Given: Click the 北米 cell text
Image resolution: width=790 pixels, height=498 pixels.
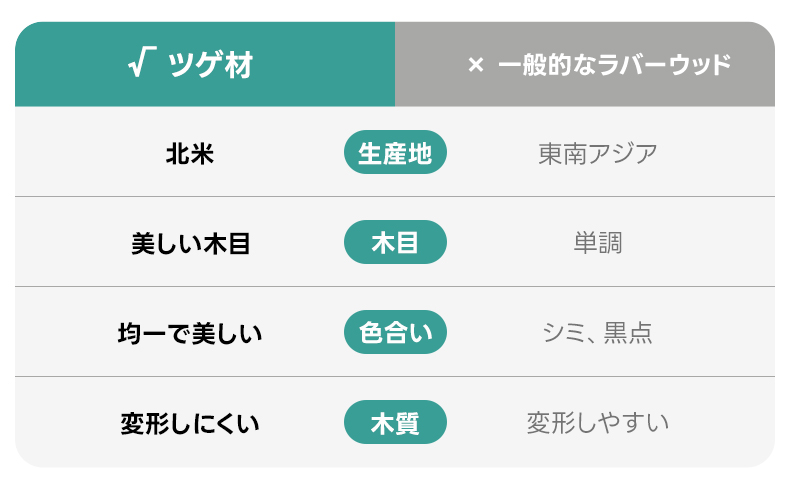Looking at the screenshot, I should (190, 153).
